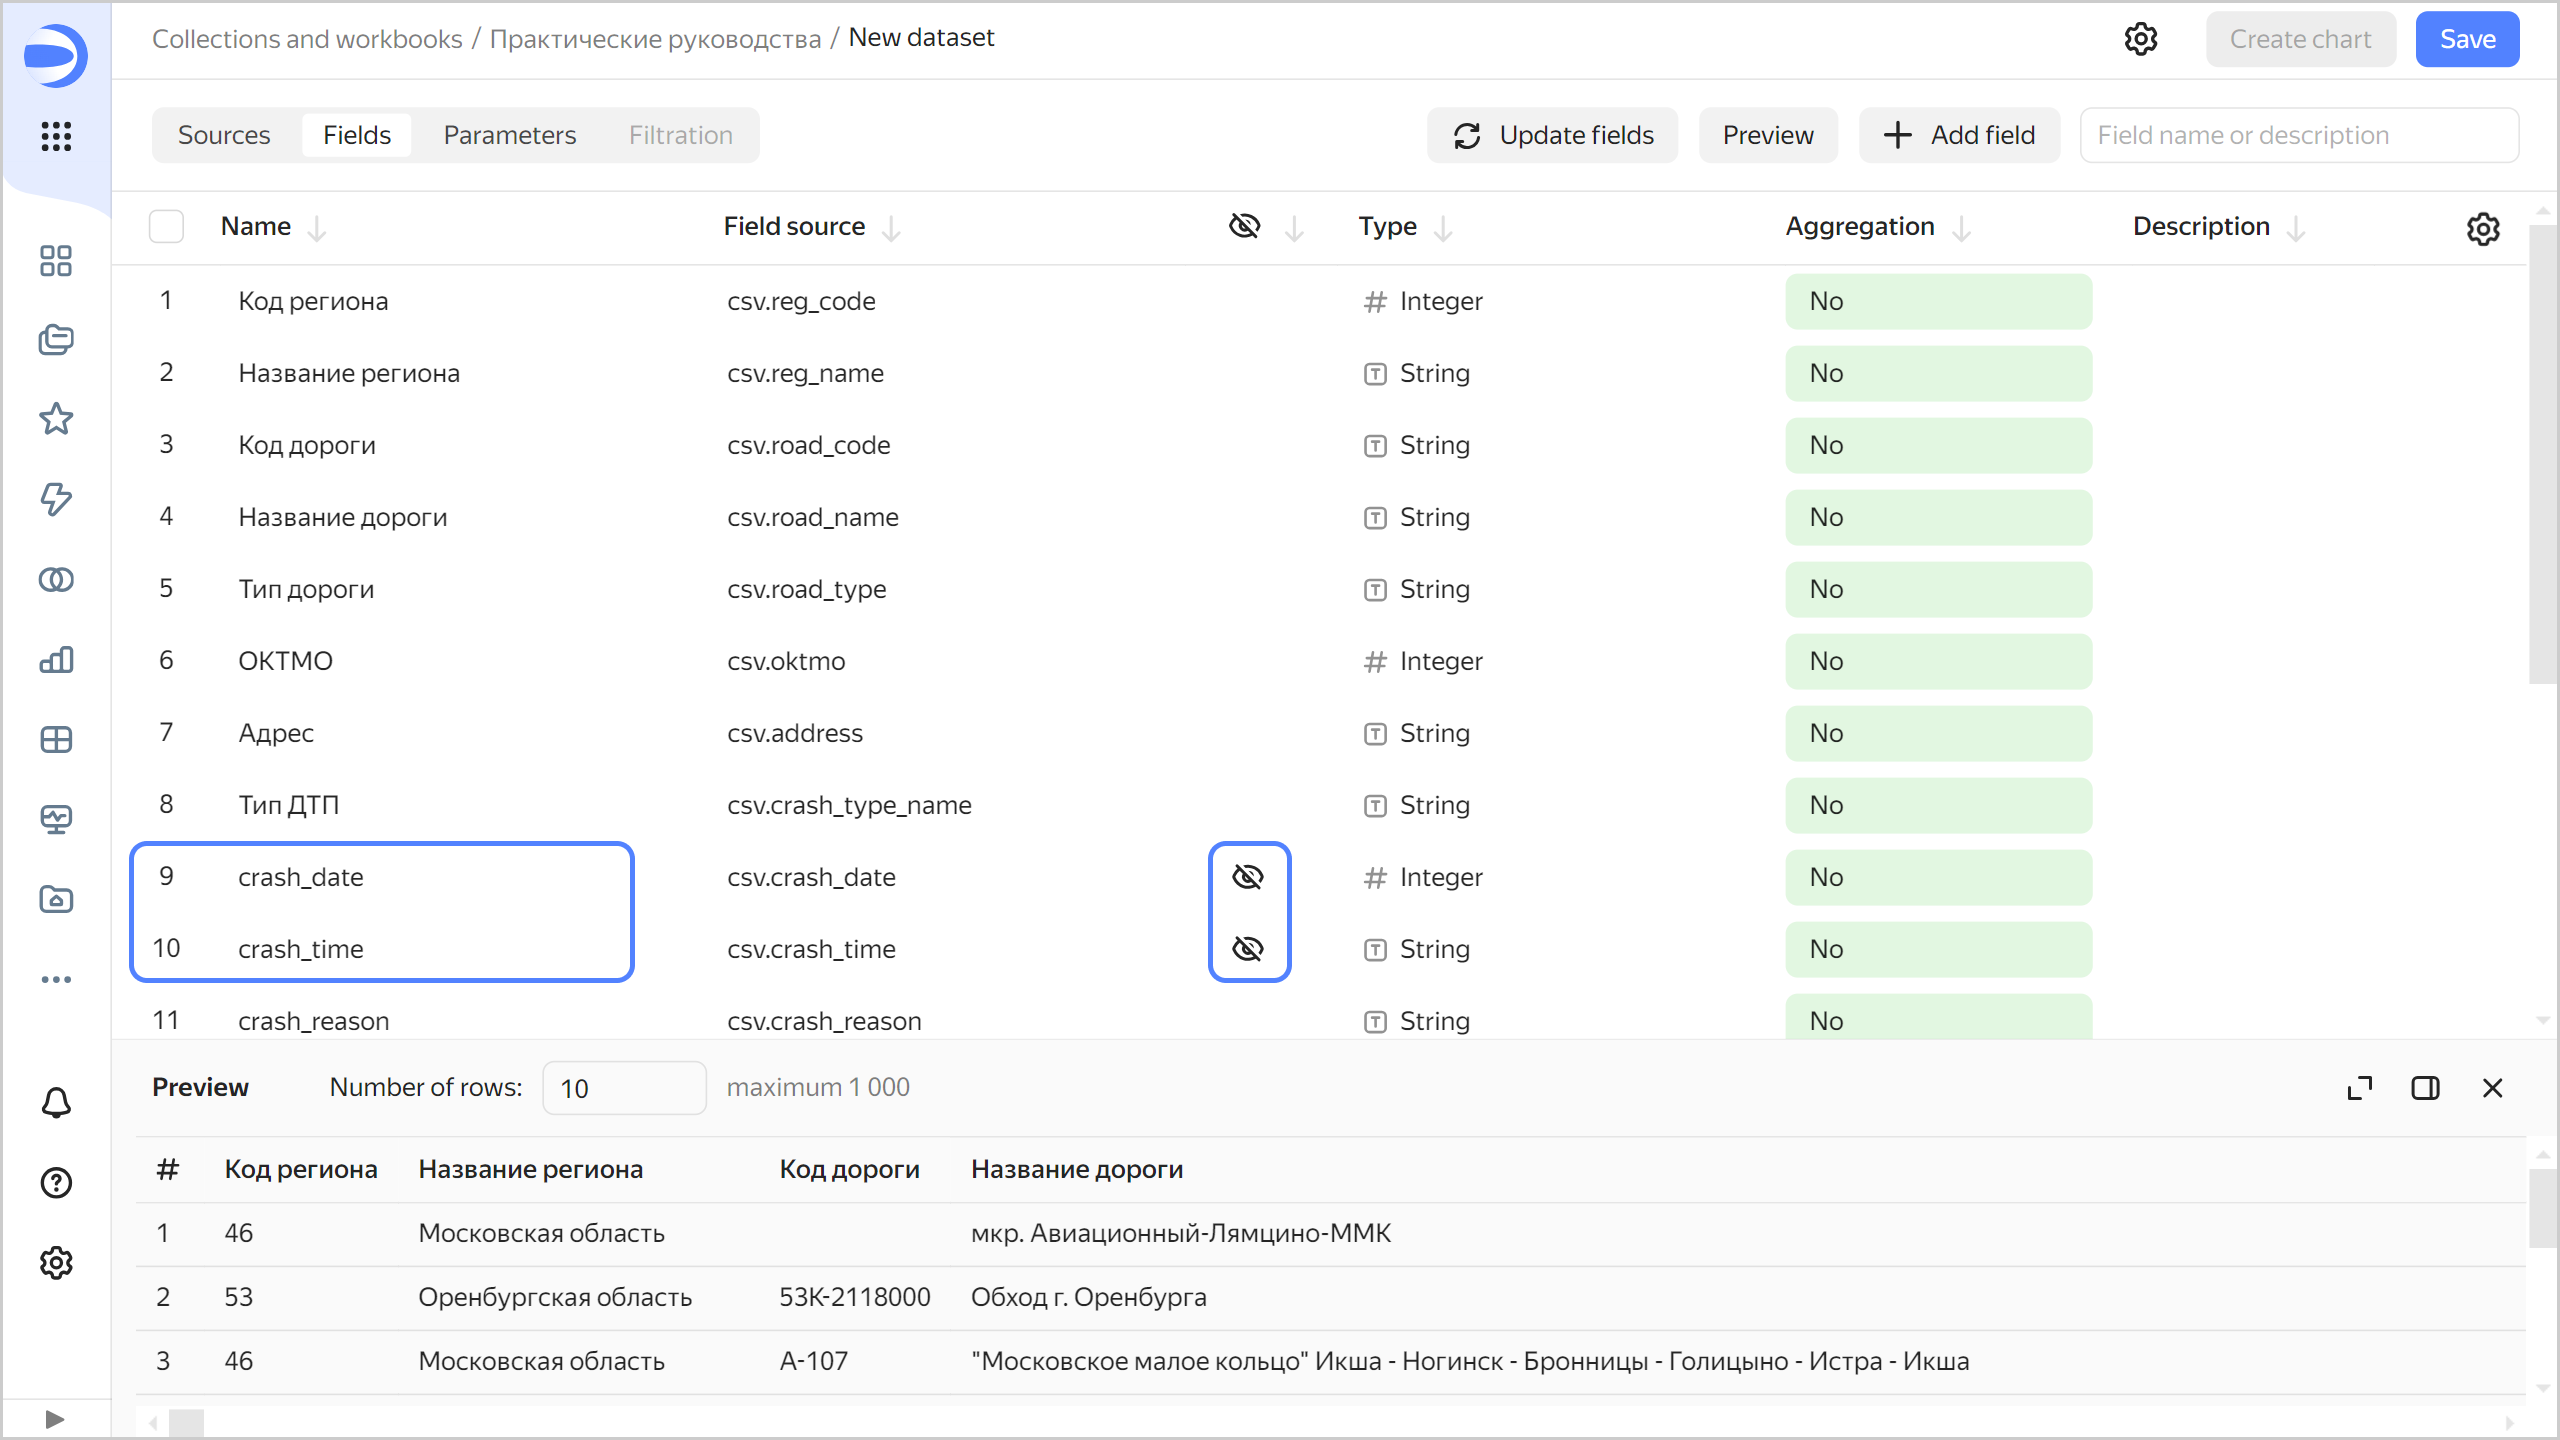The width and height of the screenshot is (2560, 1440).
Task: Open help question mark icon
Action: (56, 1183)
